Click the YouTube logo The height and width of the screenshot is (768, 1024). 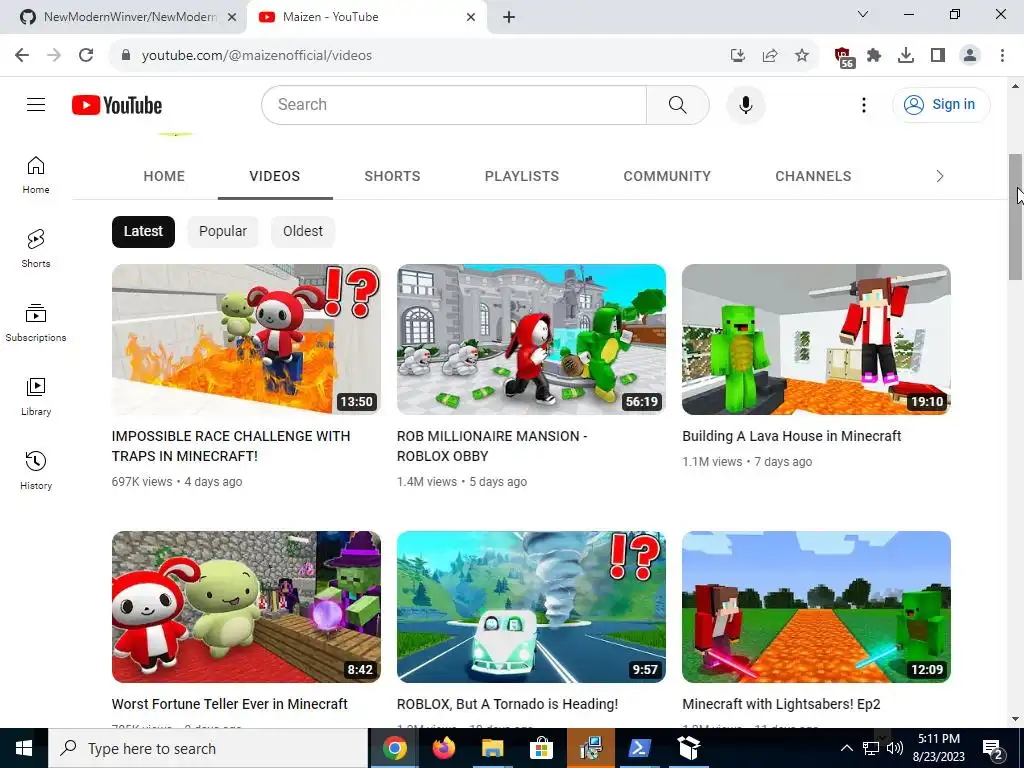pos(117,105)
